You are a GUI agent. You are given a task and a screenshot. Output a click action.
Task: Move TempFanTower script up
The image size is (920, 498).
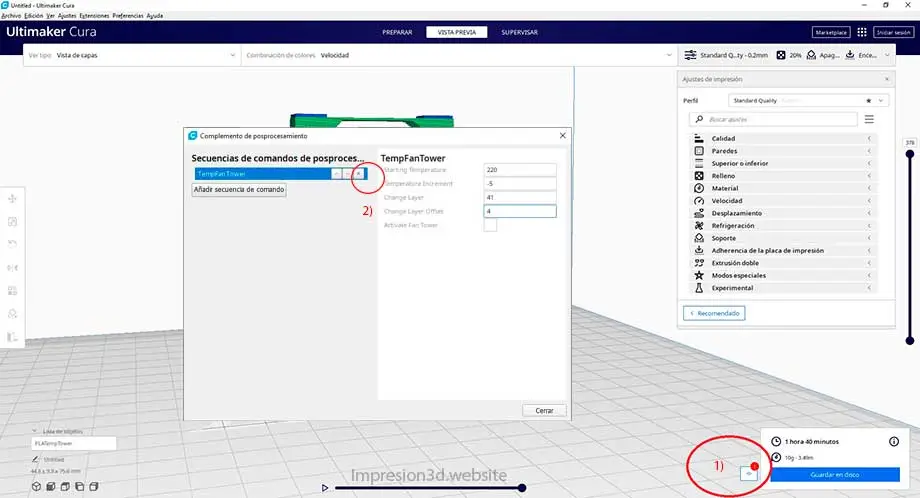336,174
